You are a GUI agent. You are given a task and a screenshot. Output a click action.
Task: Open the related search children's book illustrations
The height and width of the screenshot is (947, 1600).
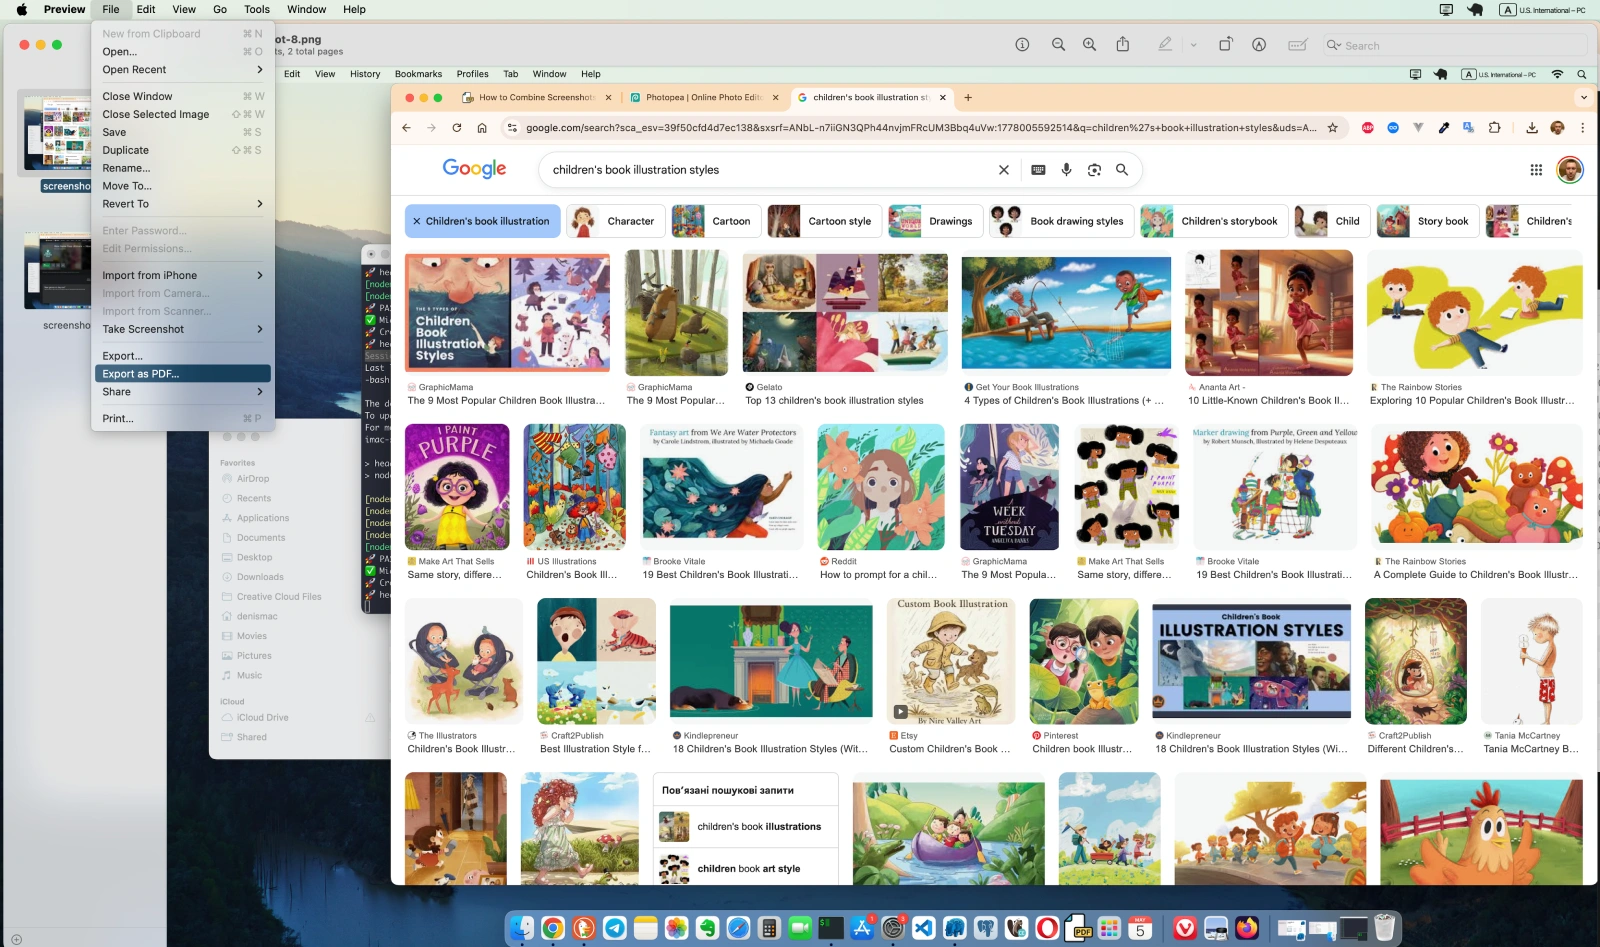coord(745,827)
